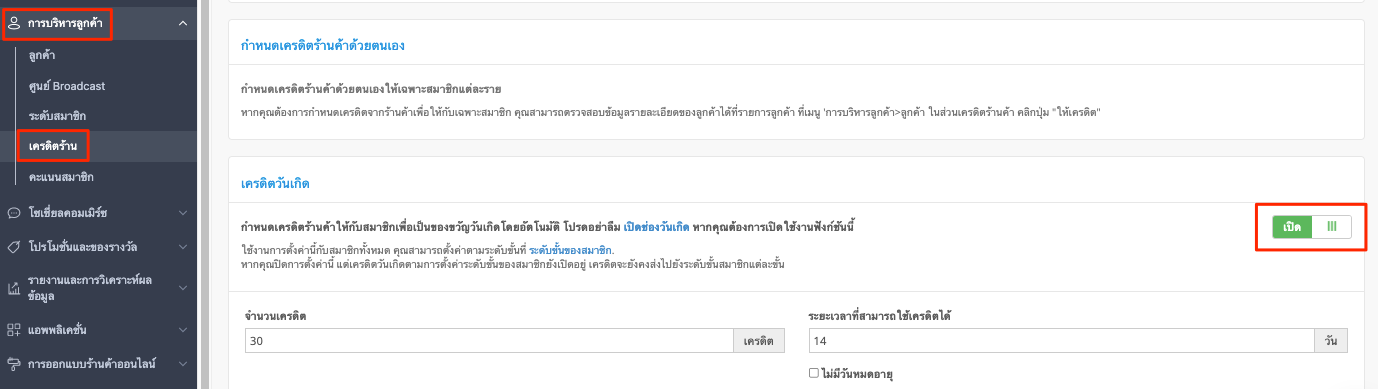The width and height of the screenshot is (1378, 389).
Task: Select the เครดิตร้าน submenu item
Action: [53, 146]
